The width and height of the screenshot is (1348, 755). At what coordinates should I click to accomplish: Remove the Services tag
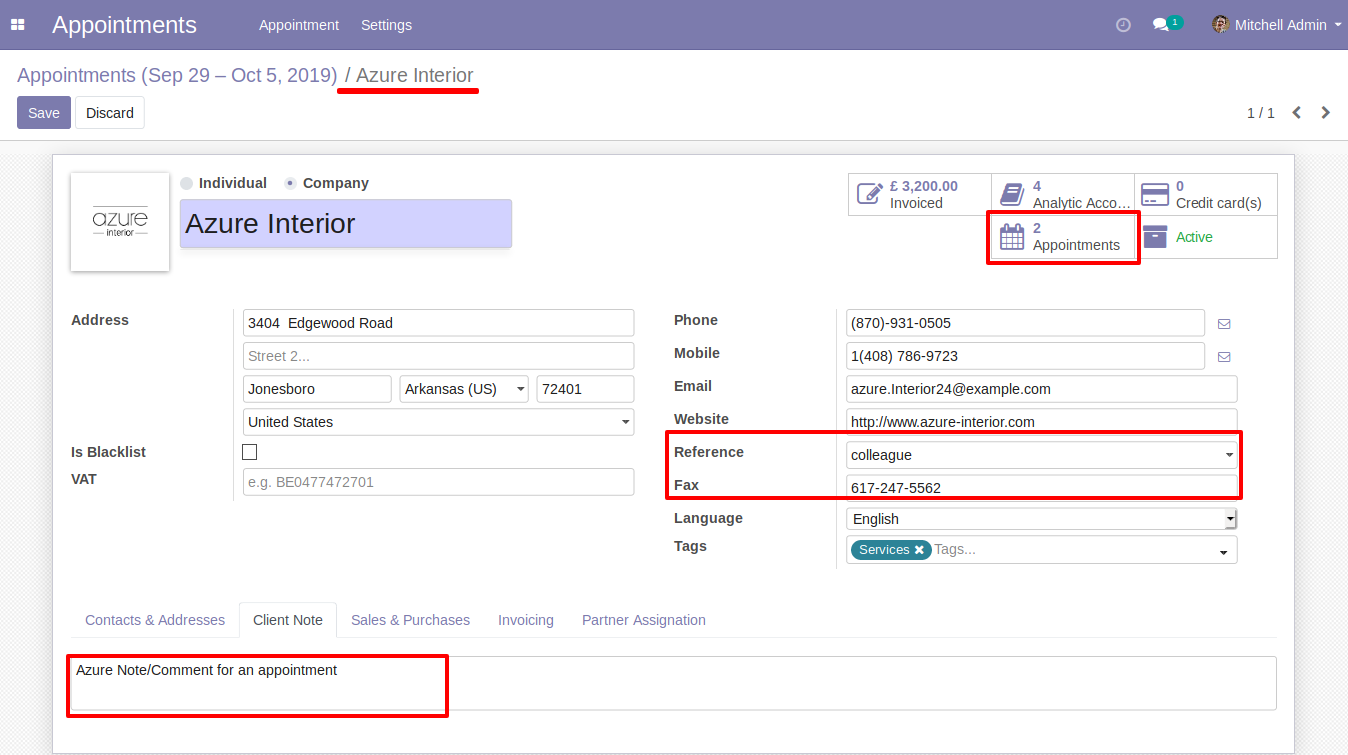pyautogui.click(x=919, y=550)
